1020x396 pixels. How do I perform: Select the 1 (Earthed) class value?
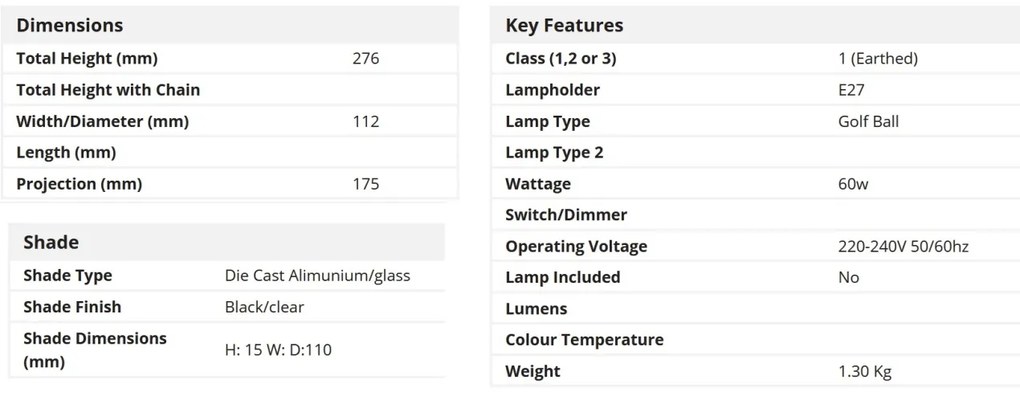878,59
